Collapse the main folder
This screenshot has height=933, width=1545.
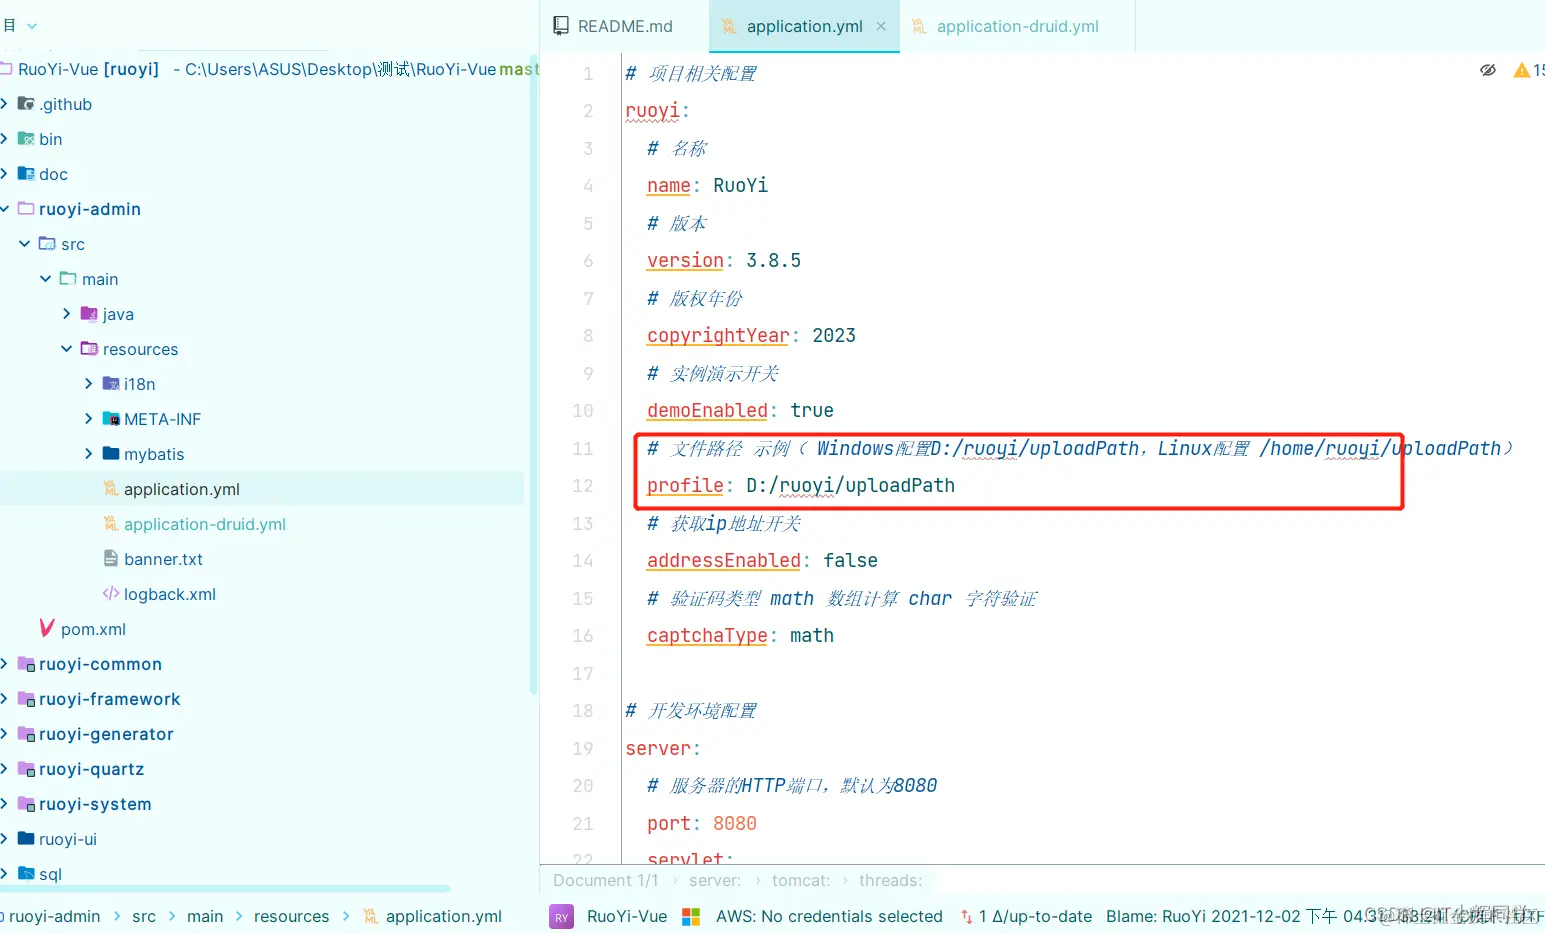46,279
